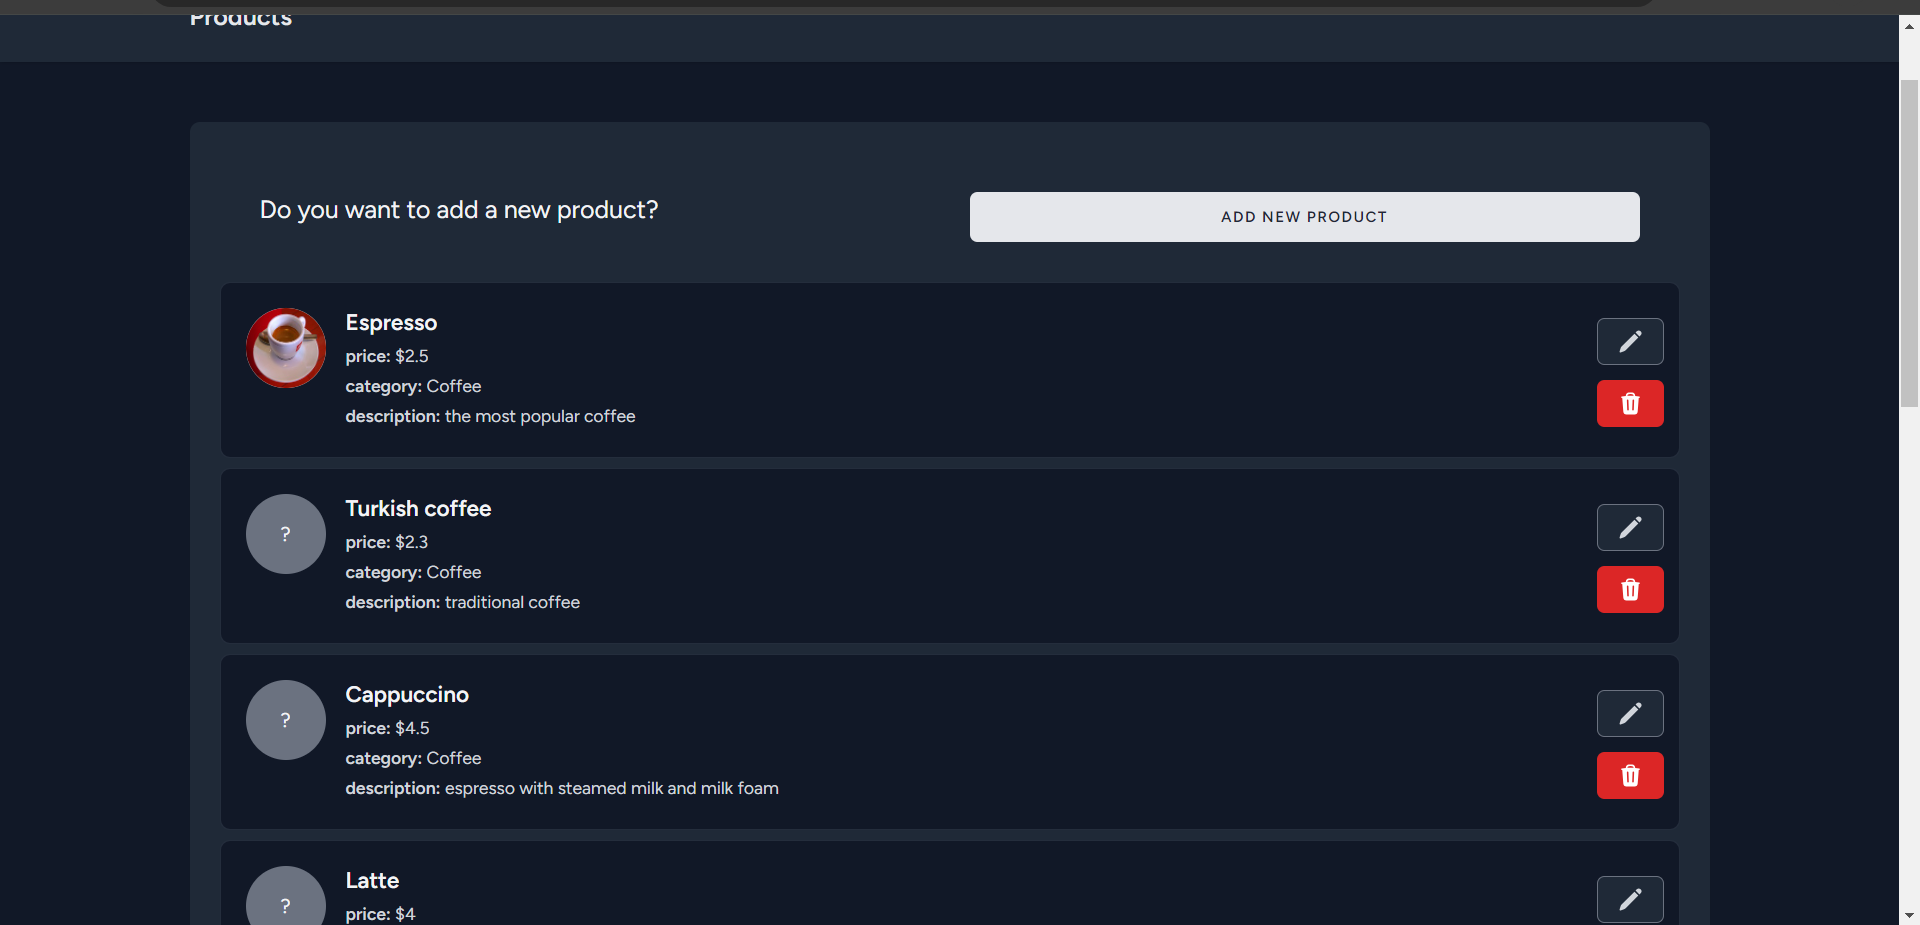Delete the Espresso product via the trash icon
Screen dimensions: 1920x925
pyautogui.click(x=1629, y=404)
